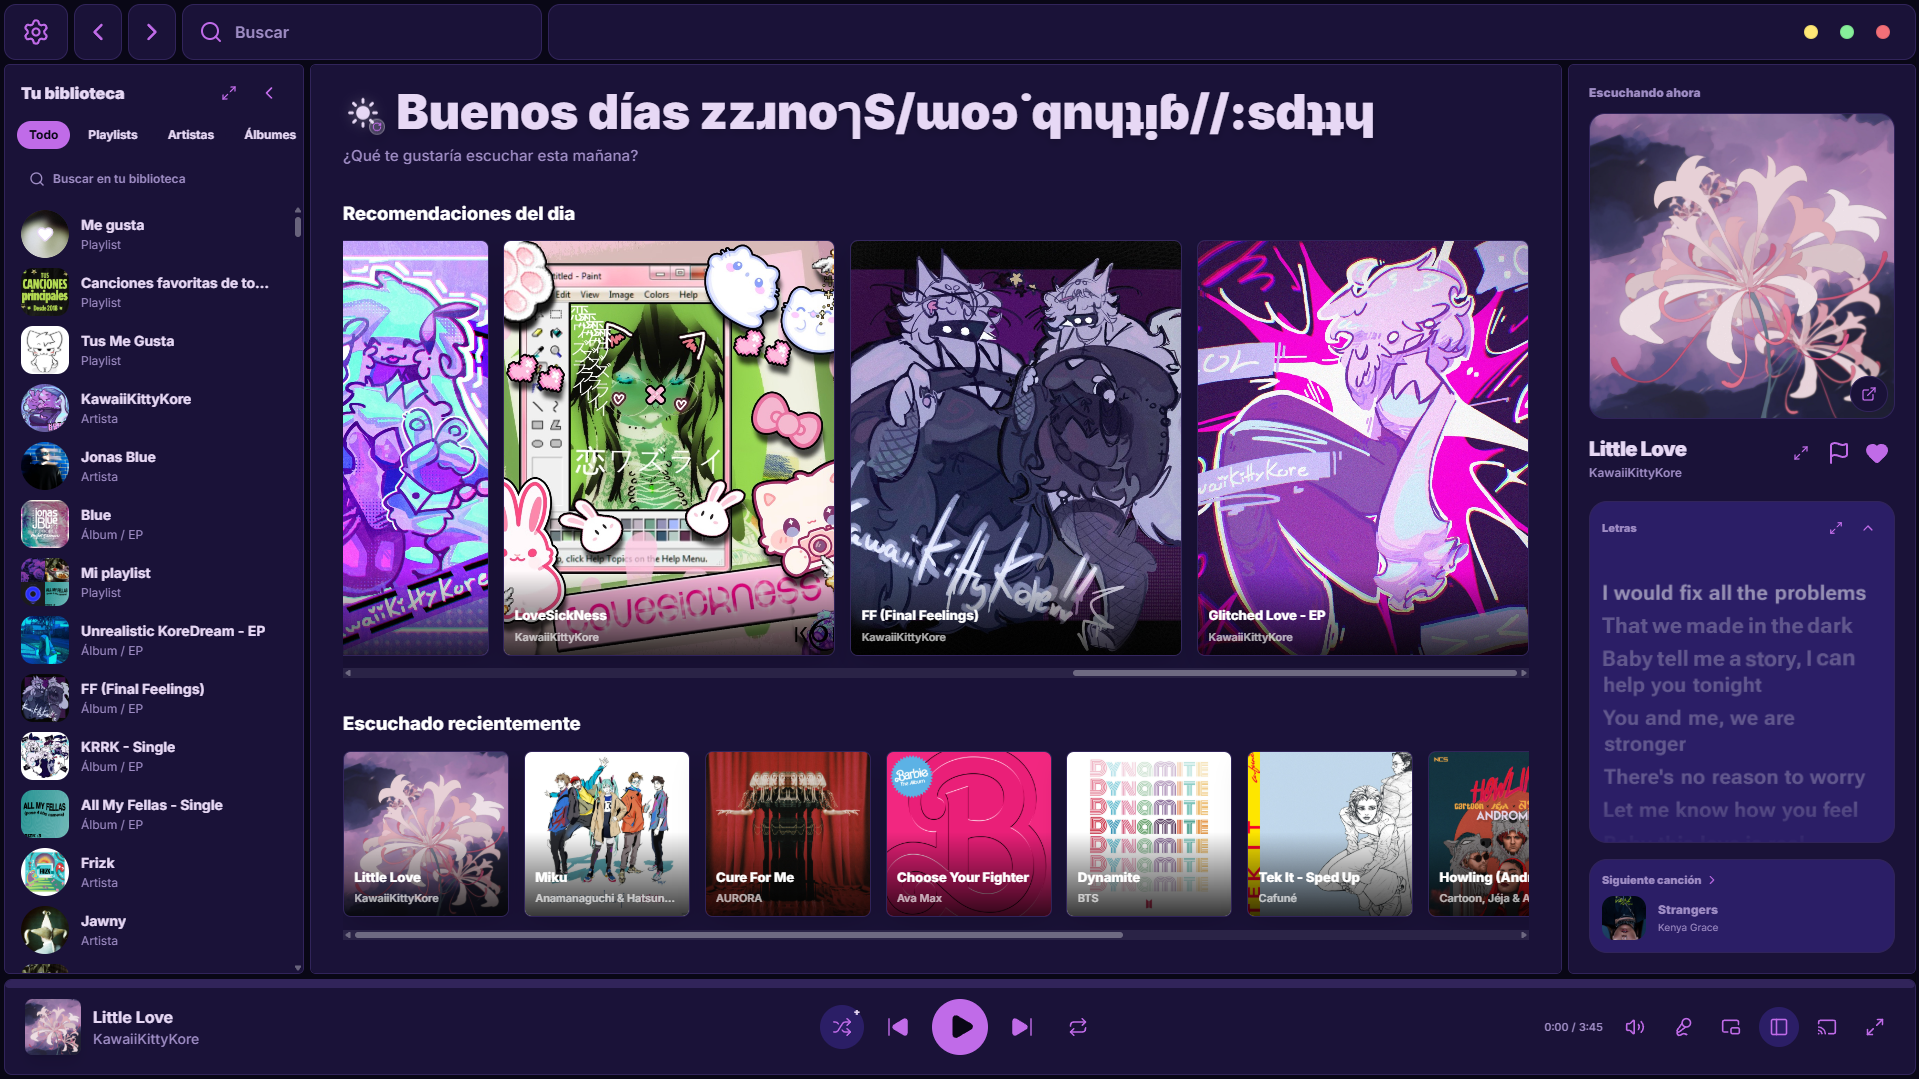
Task: Click the Buscar en tu biblioteca field
Action: (x=155, y=179)
